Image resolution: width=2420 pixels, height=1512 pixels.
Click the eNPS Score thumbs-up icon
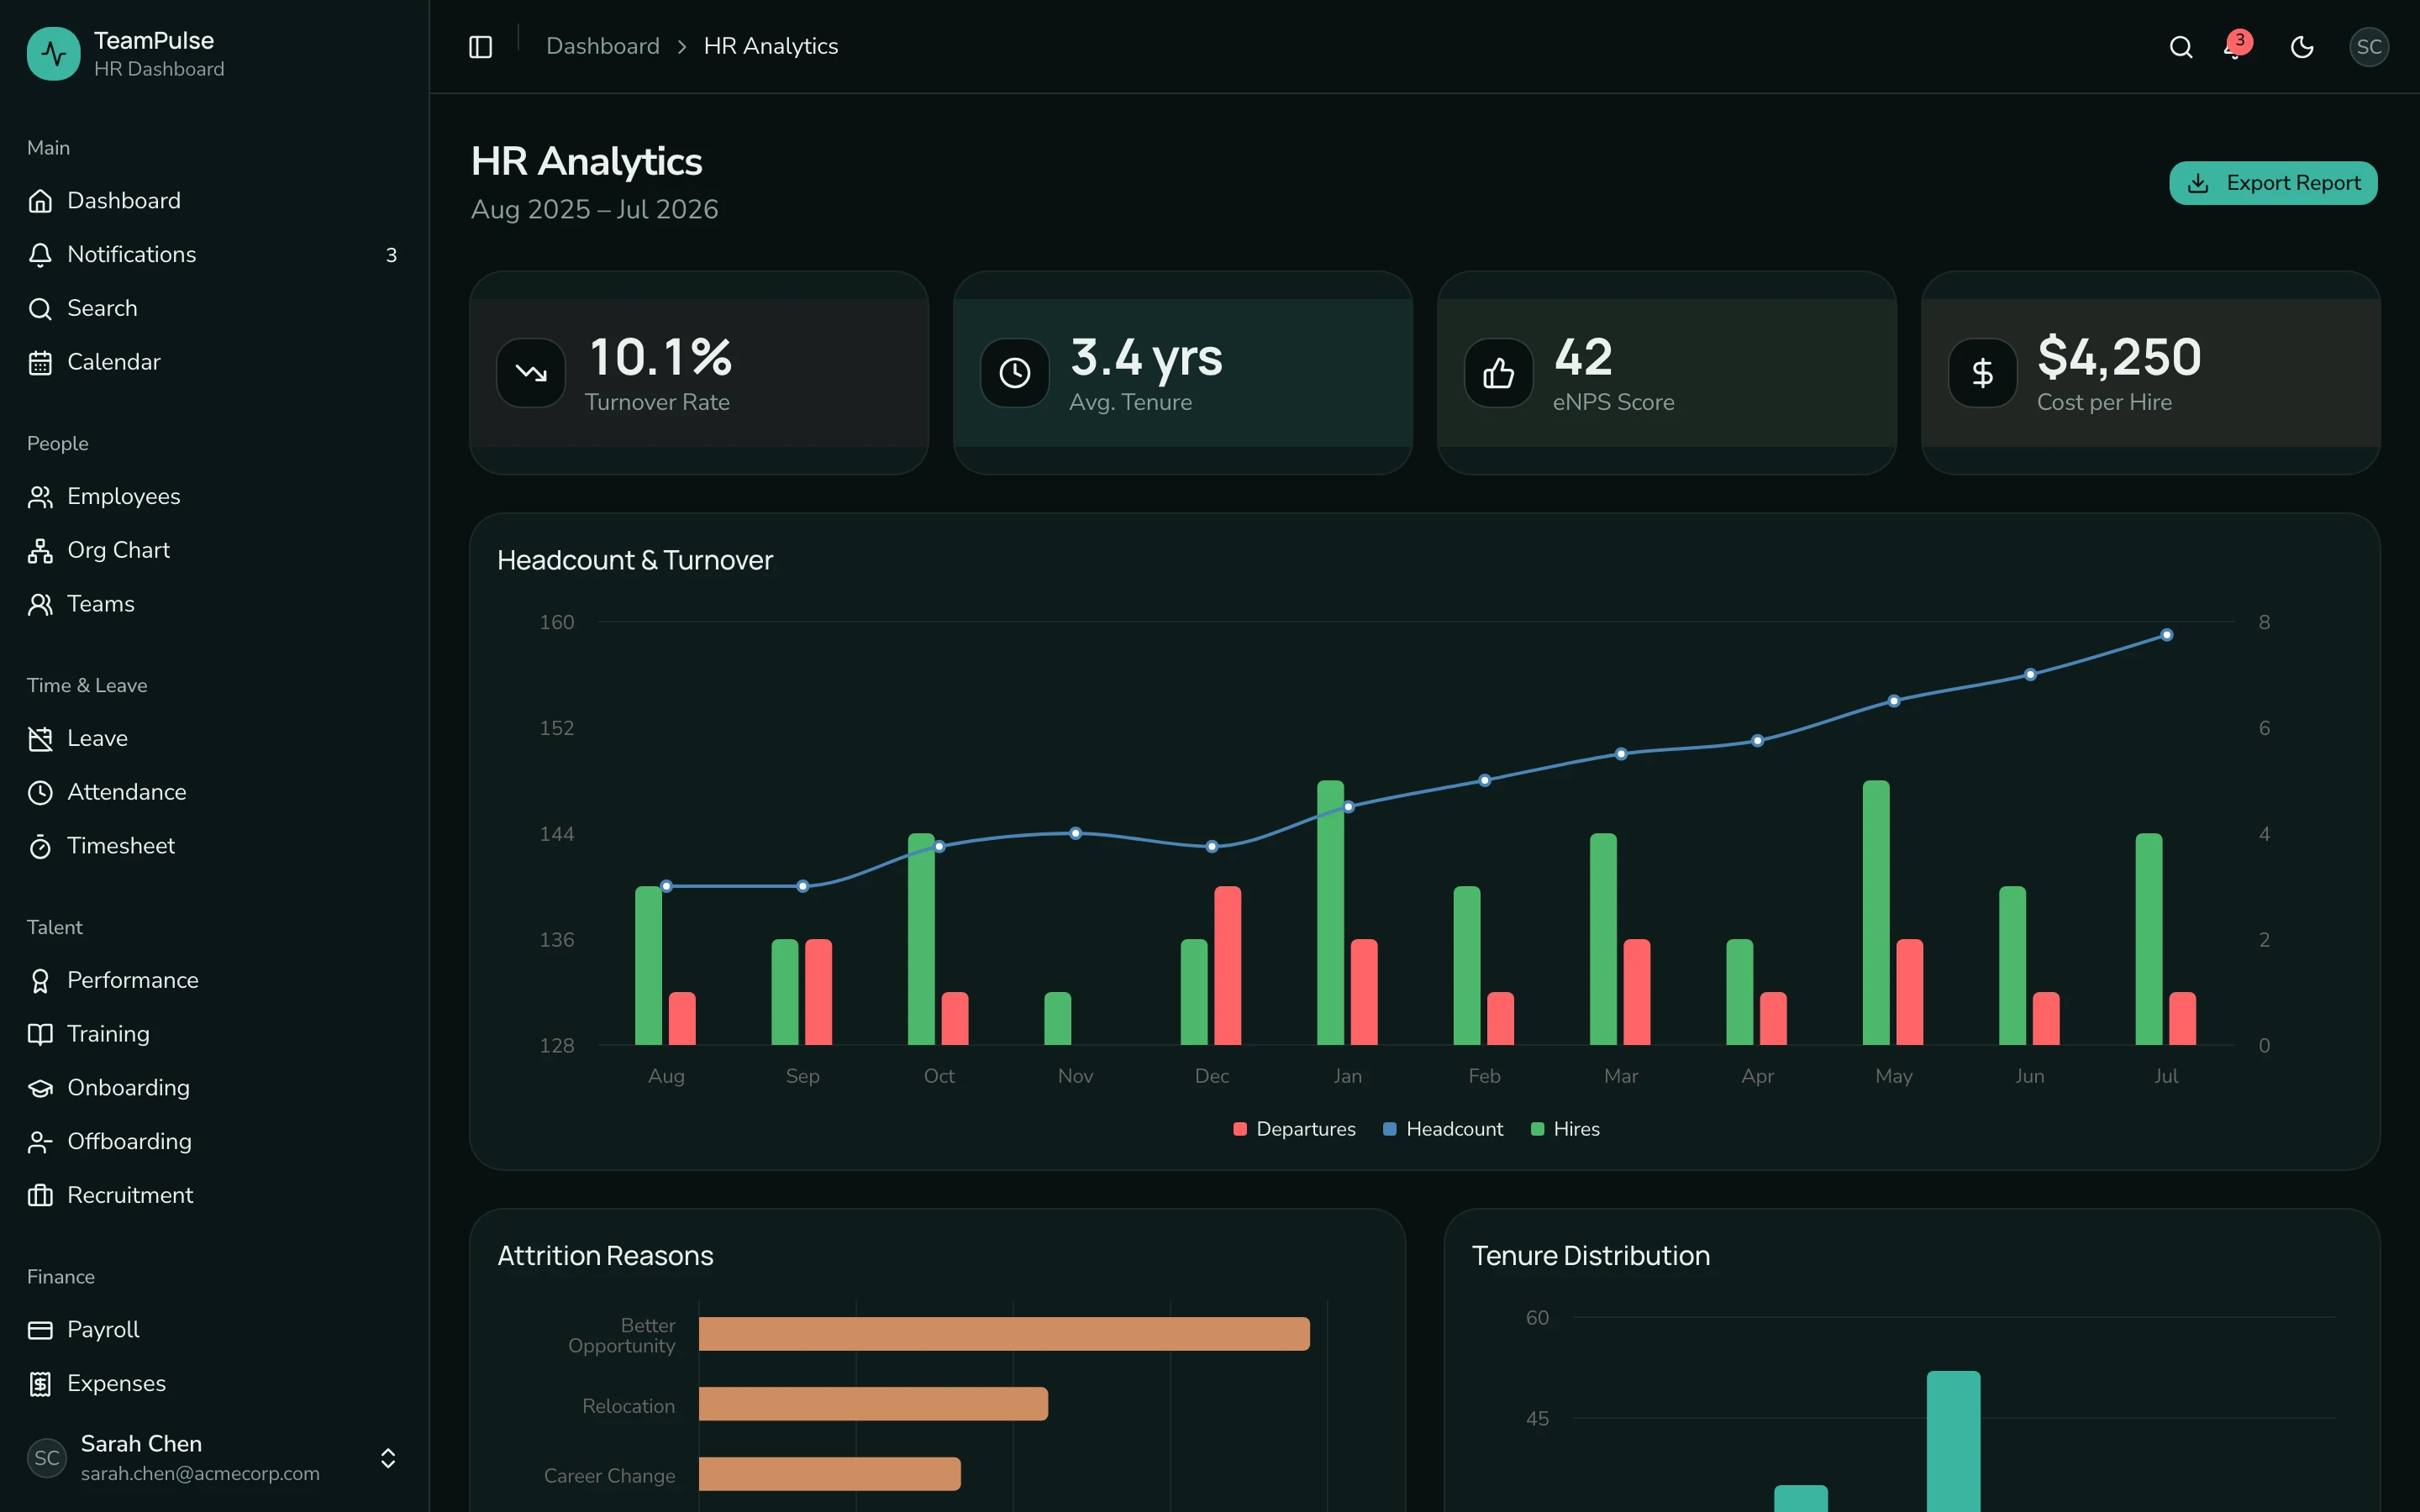tap(1499, 373)
